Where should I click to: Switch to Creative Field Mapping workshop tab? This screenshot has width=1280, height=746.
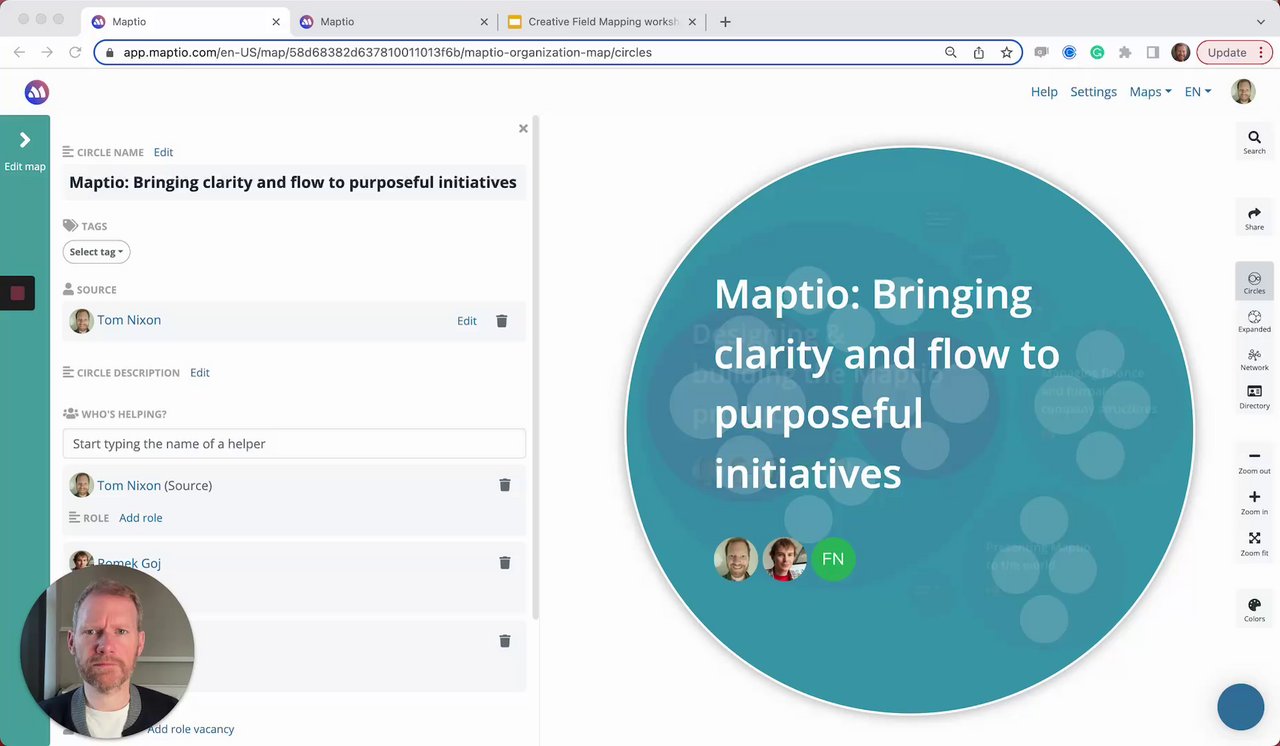click(603, 21)
